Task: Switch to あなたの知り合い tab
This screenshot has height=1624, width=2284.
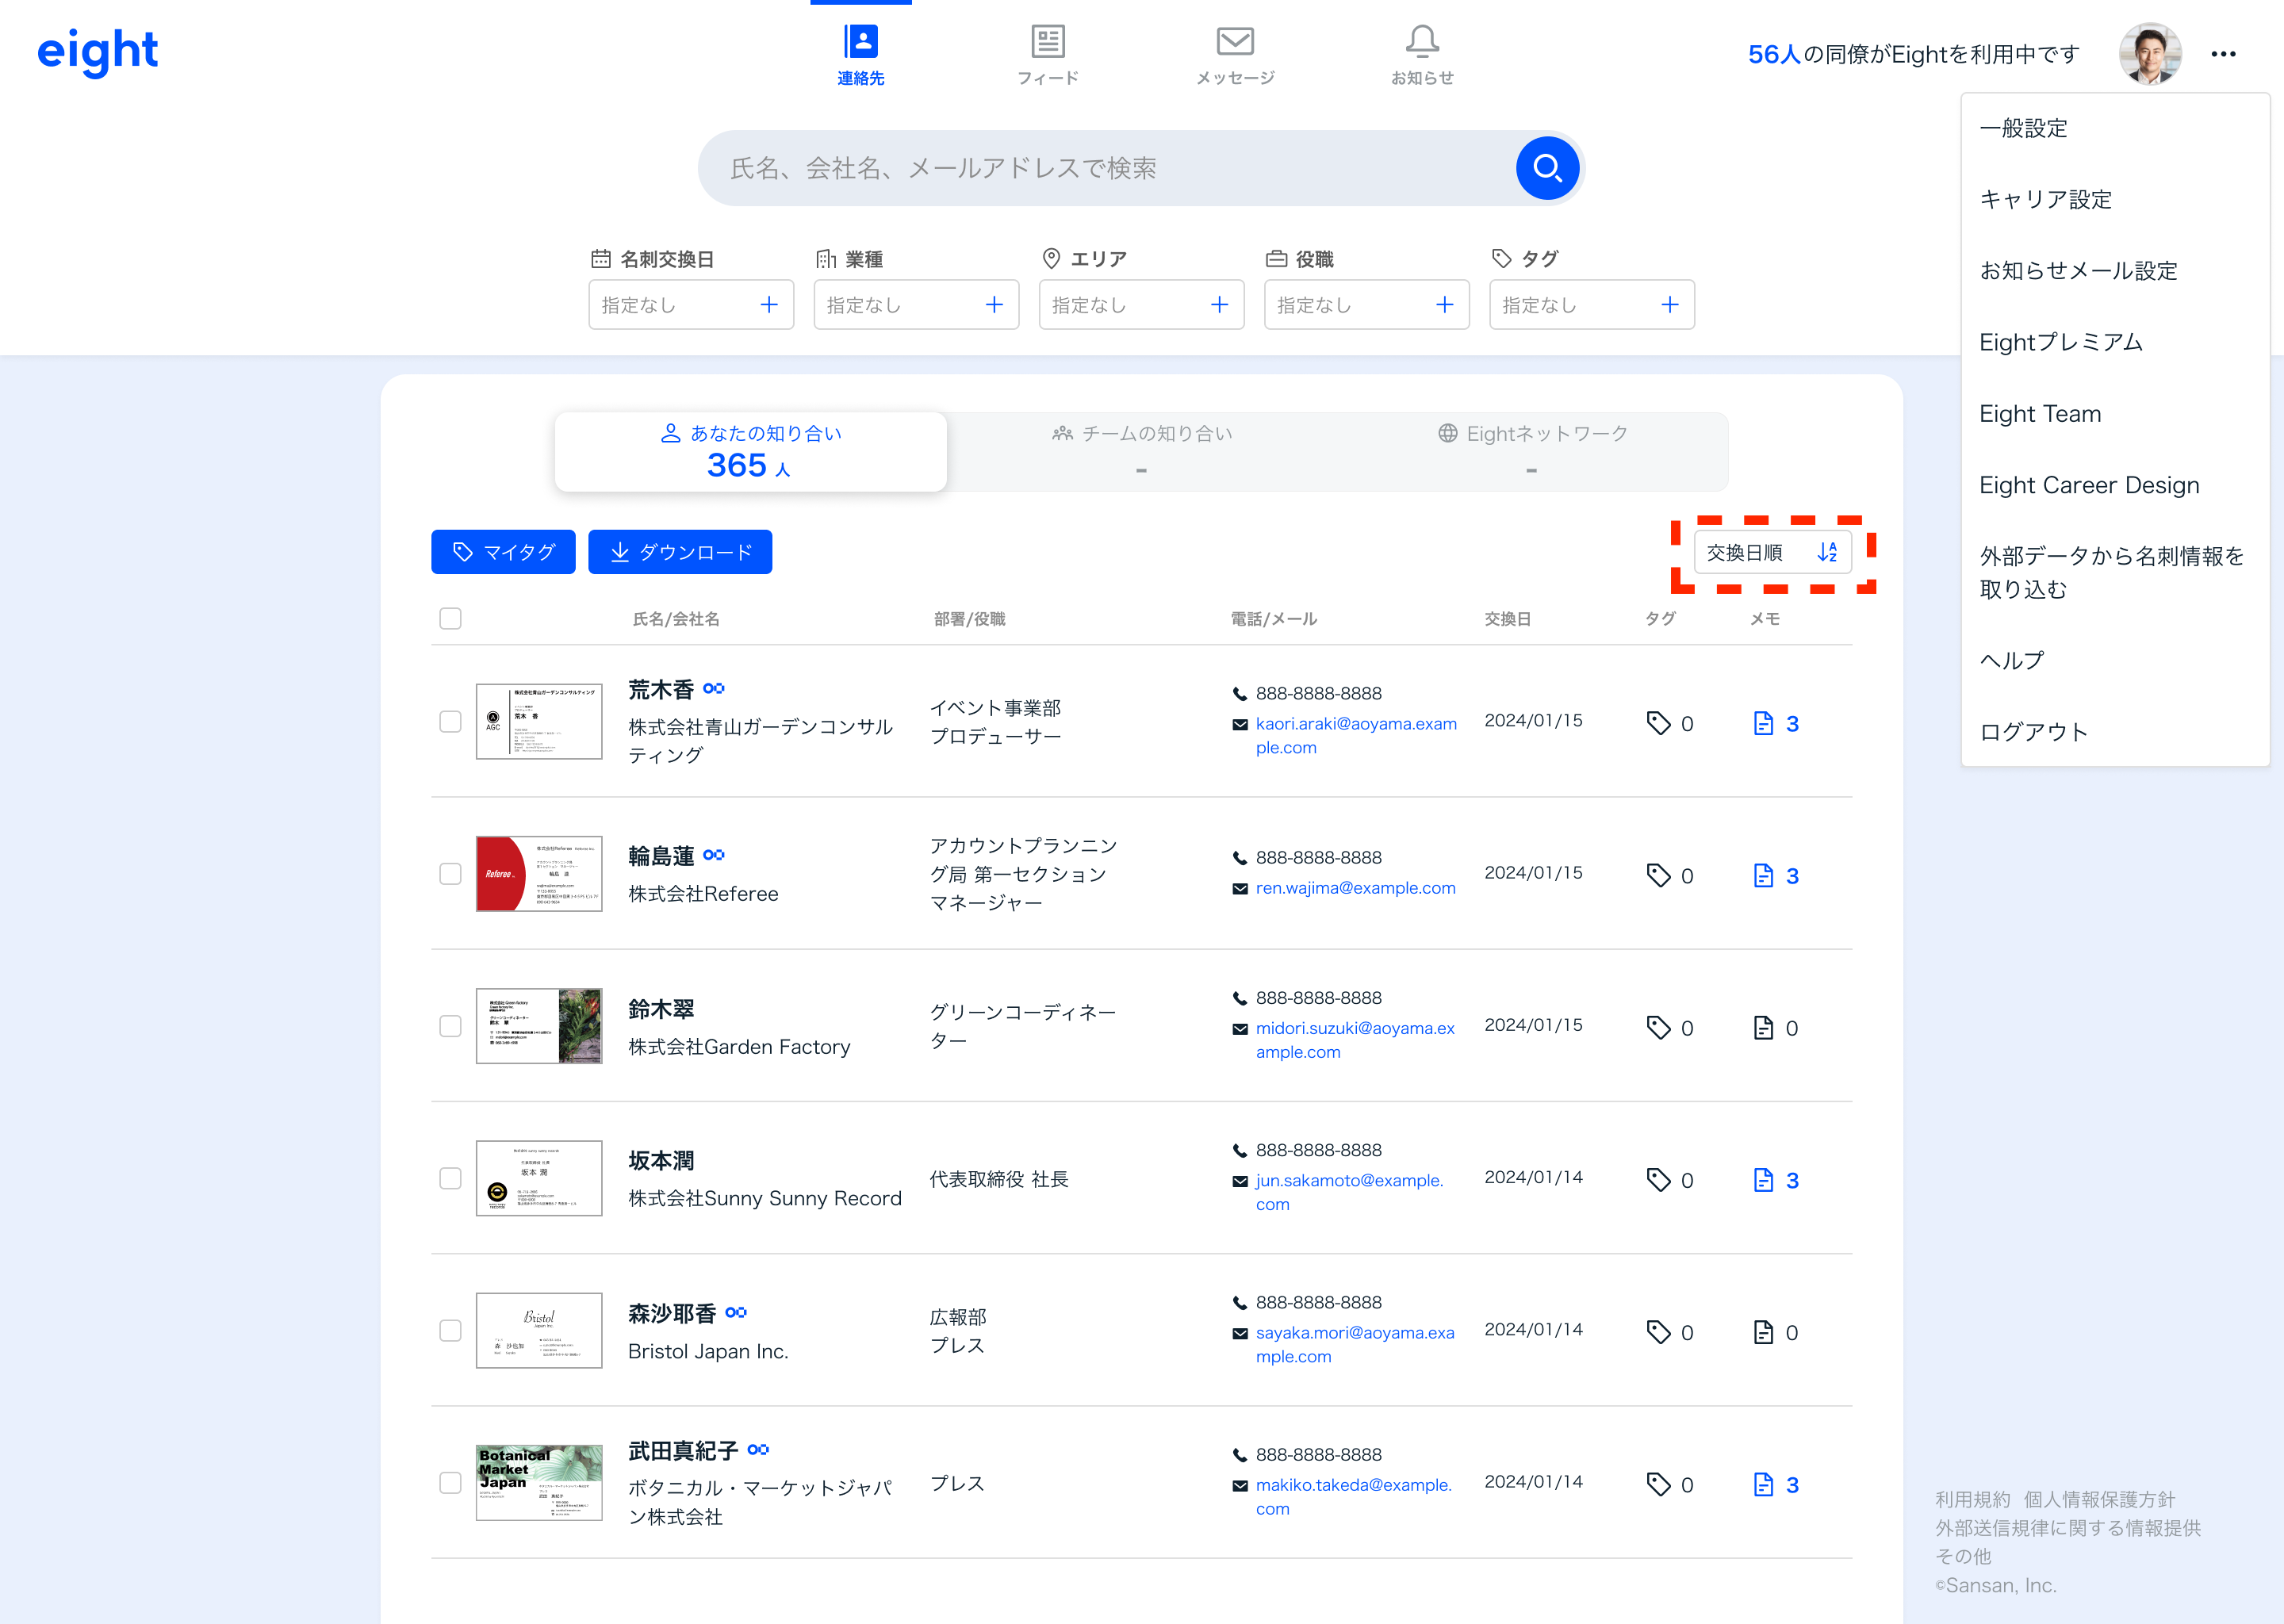Action: coord(750,452)
